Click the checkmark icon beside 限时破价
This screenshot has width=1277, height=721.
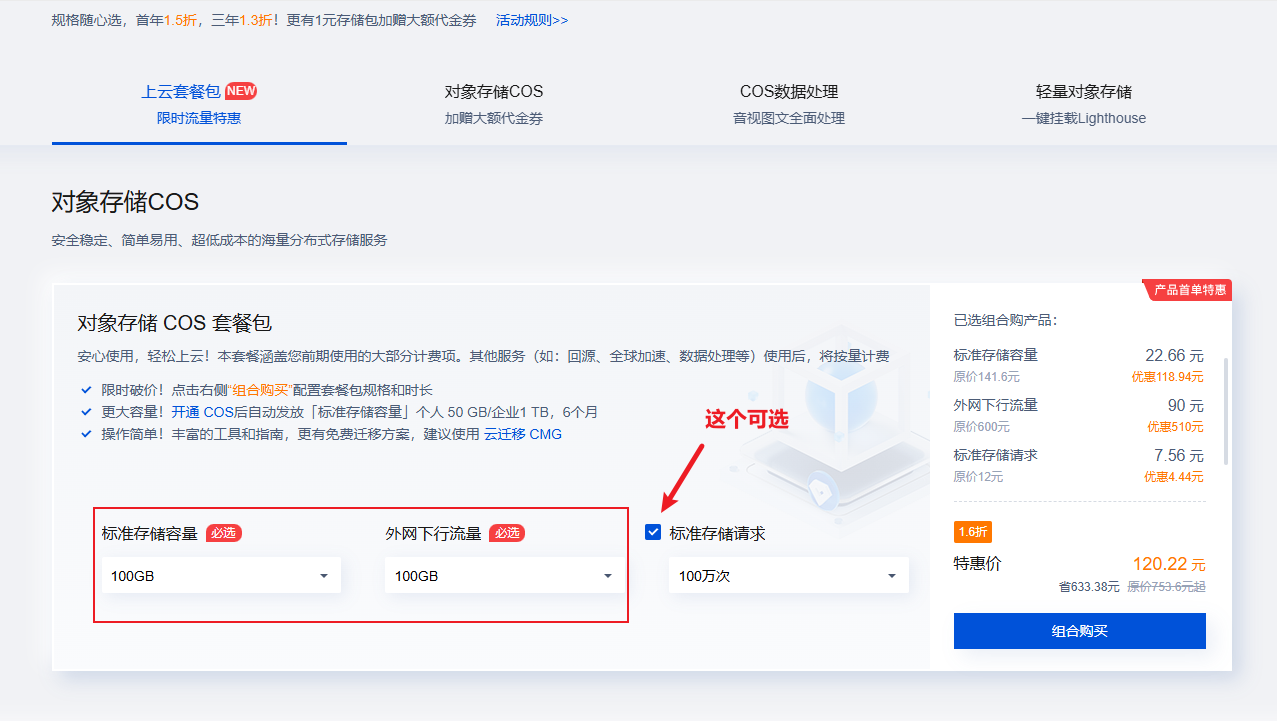click(86, 390)
